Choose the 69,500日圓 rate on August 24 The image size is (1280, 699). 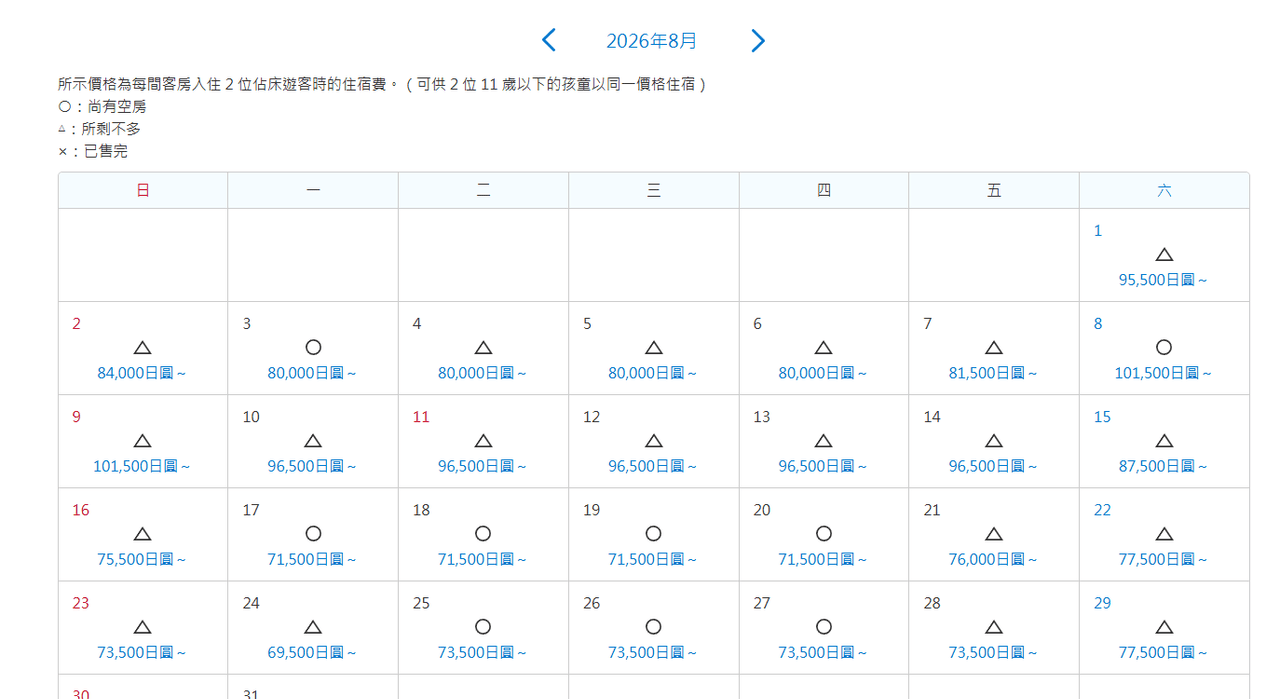(312, 653)
